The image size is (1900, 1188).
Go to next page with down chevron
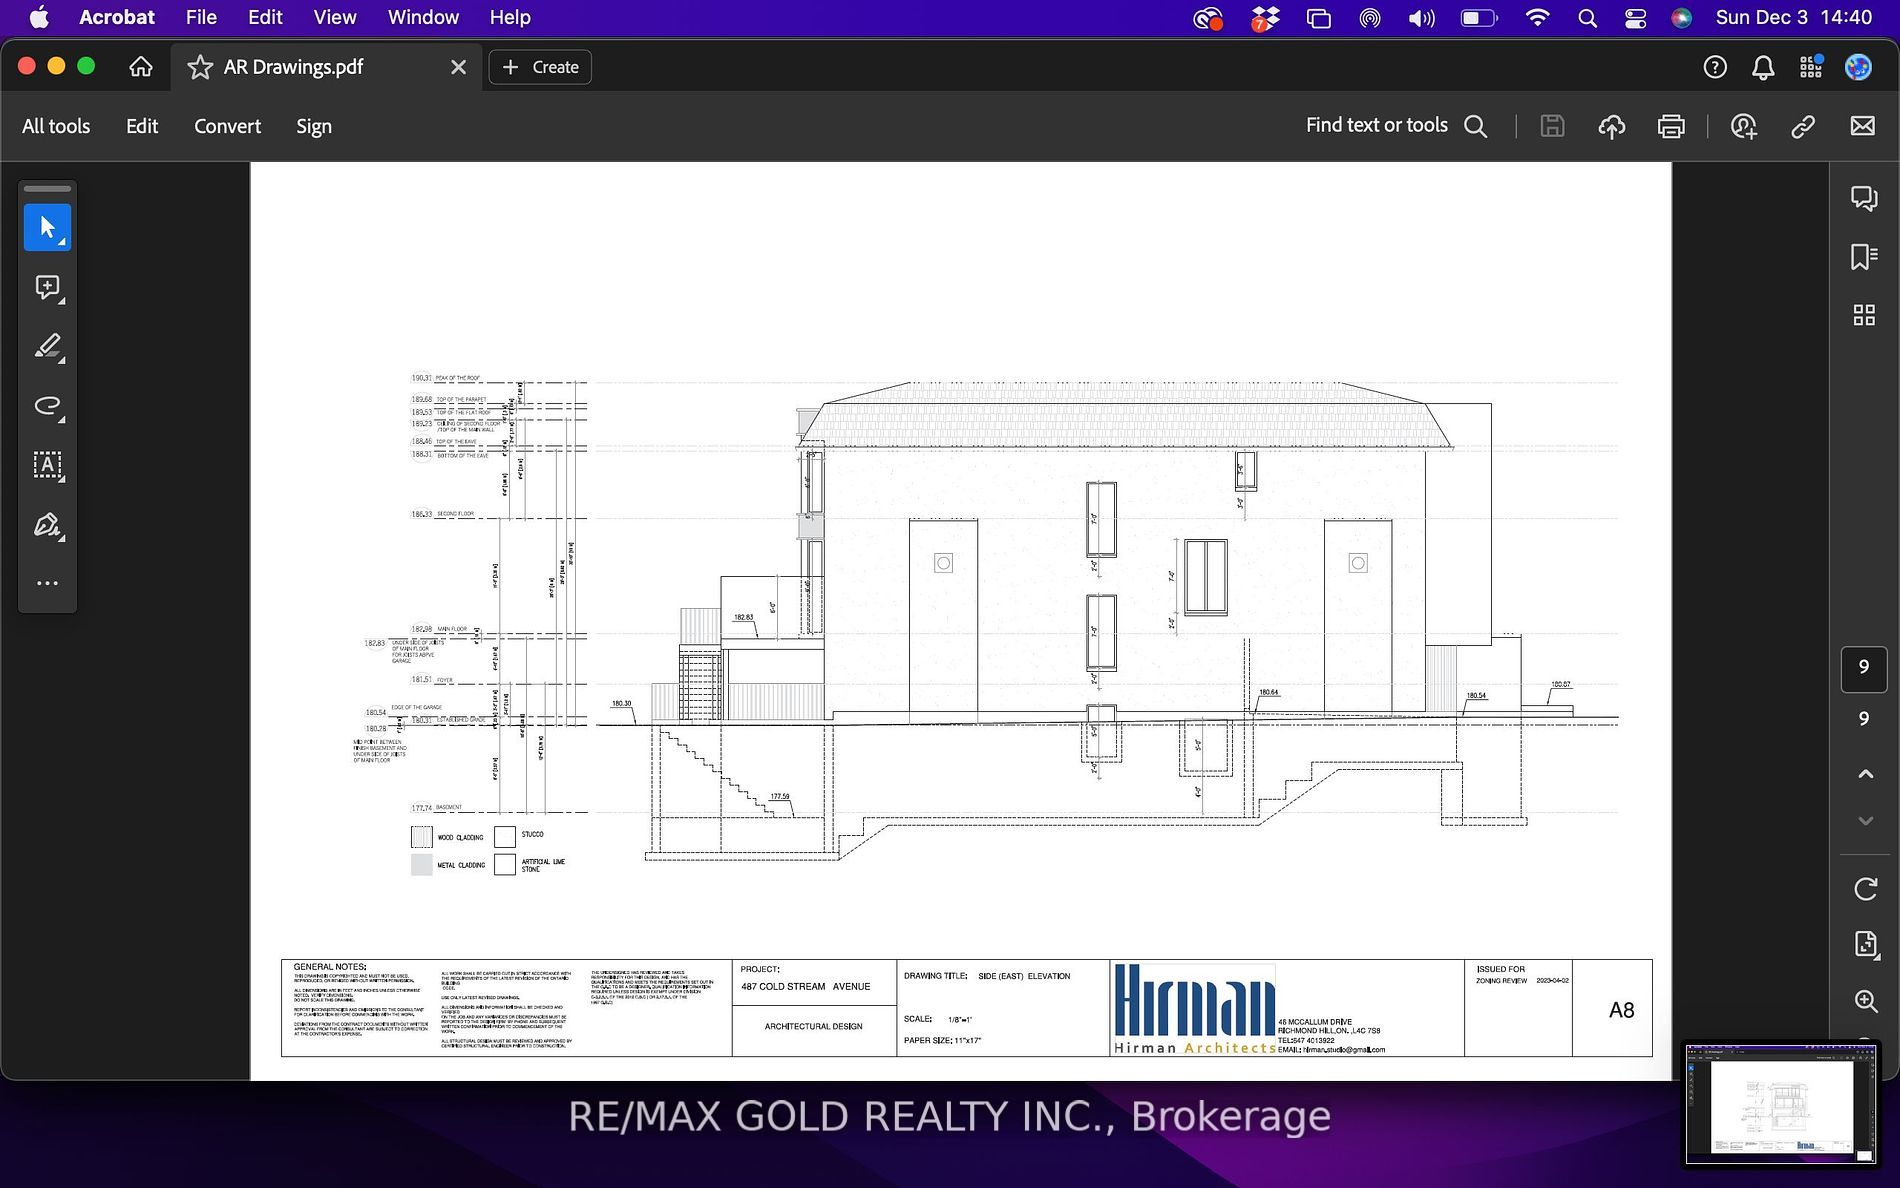1864,821
